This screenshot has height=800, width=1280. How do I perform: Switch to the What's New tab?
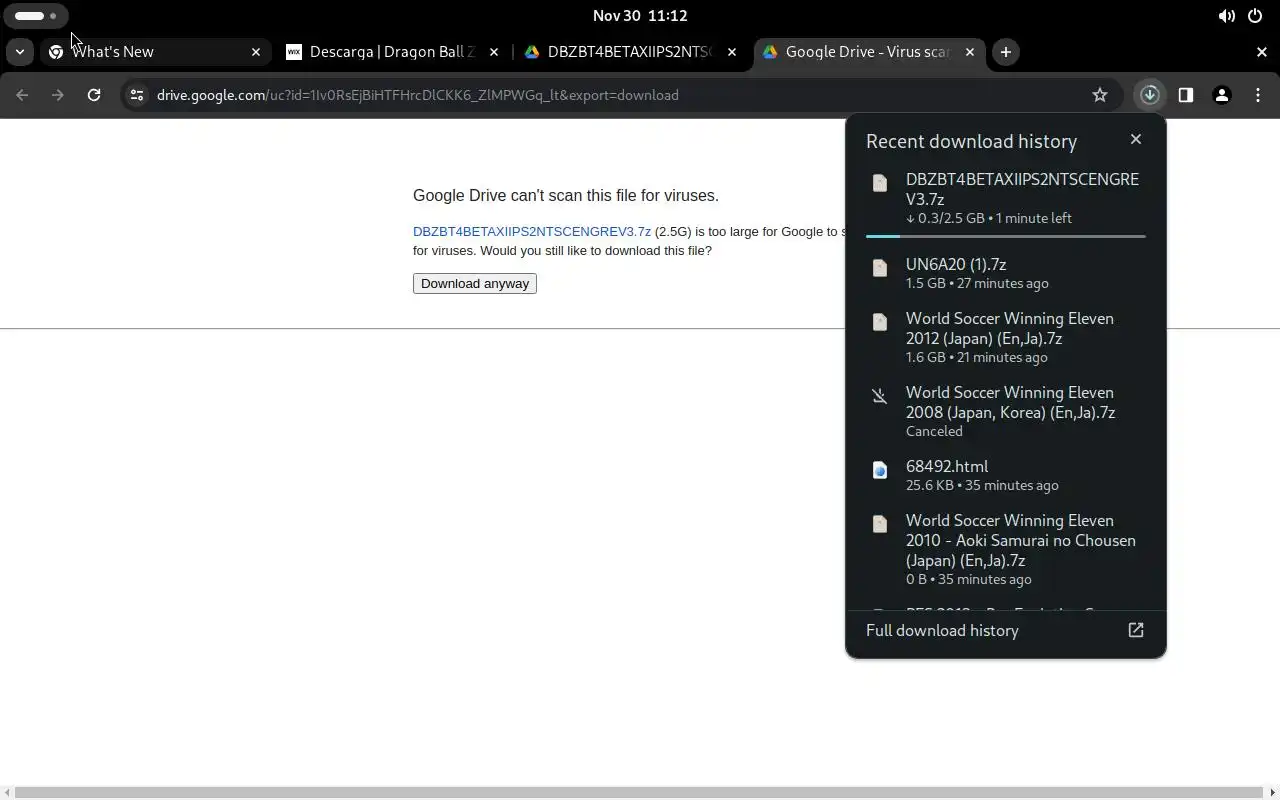155,52
